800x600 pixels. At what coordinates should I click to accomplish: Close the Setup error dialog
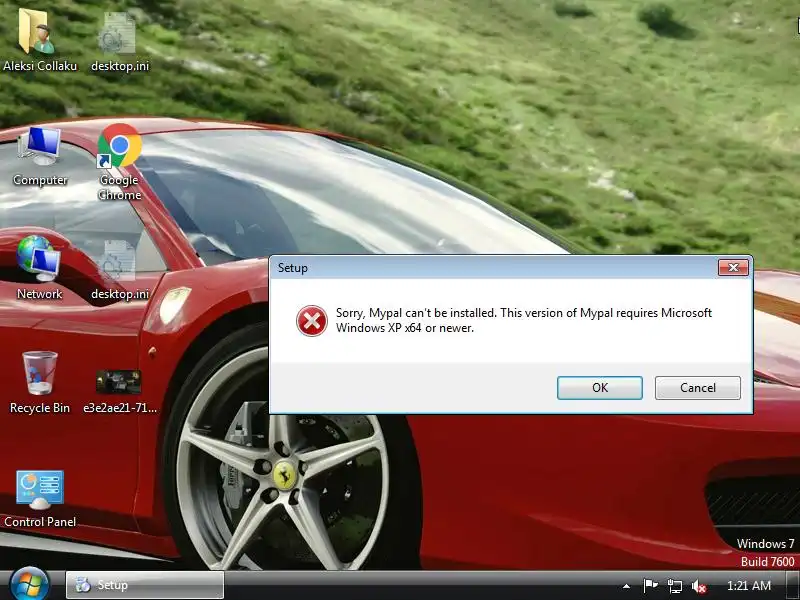[733, 267]
